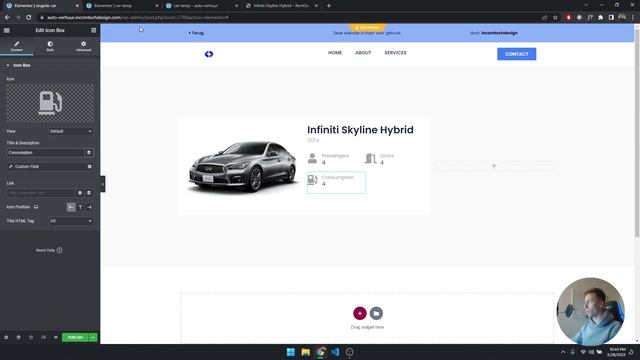Open dynamic tags for the Link field

(89, 193)
